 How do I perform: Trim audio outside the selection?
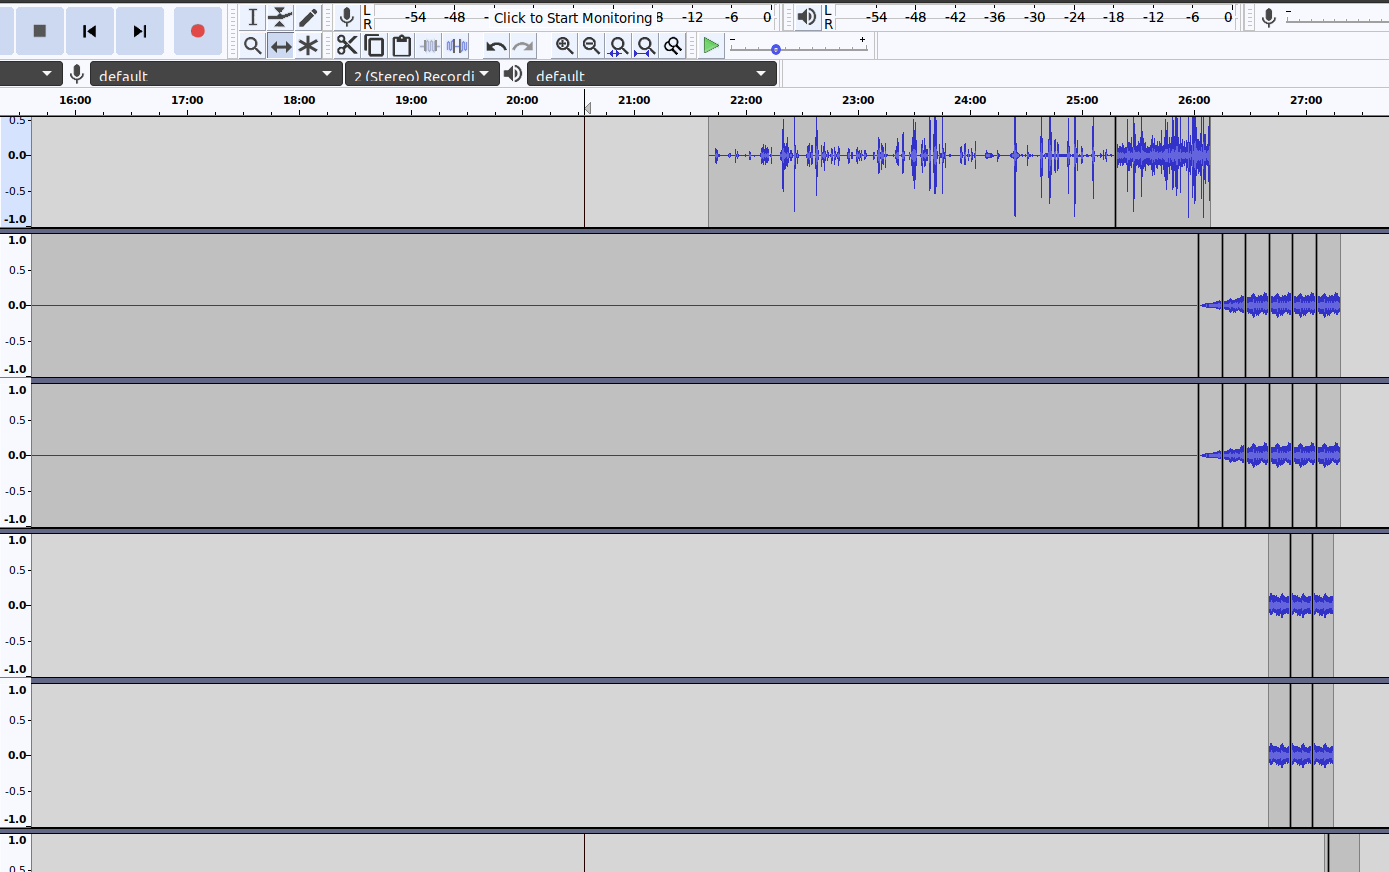430,46
